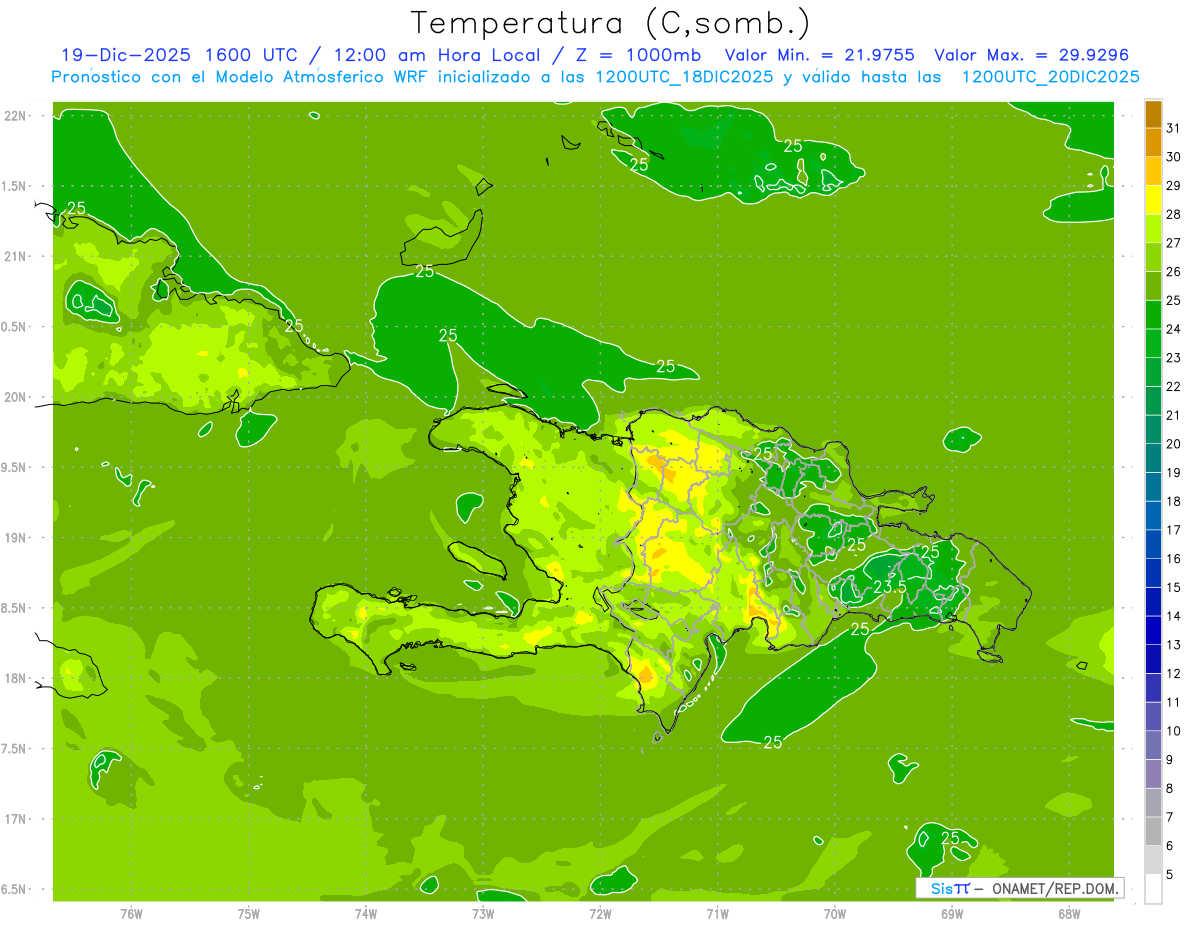Pick the yellow swatch between 28 and 29

click(1153, 201)
